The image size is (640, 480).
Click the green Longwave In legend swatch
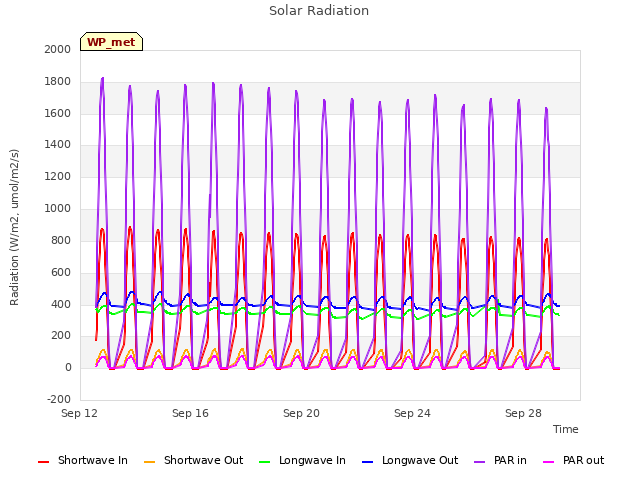pyautogui.click(x=264, y=462)
